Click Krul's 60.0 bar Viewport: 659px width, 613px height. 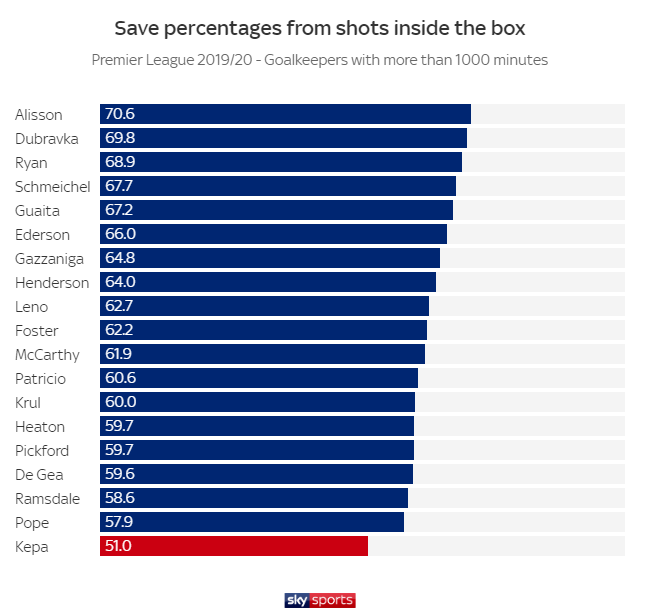coord(257,402)
